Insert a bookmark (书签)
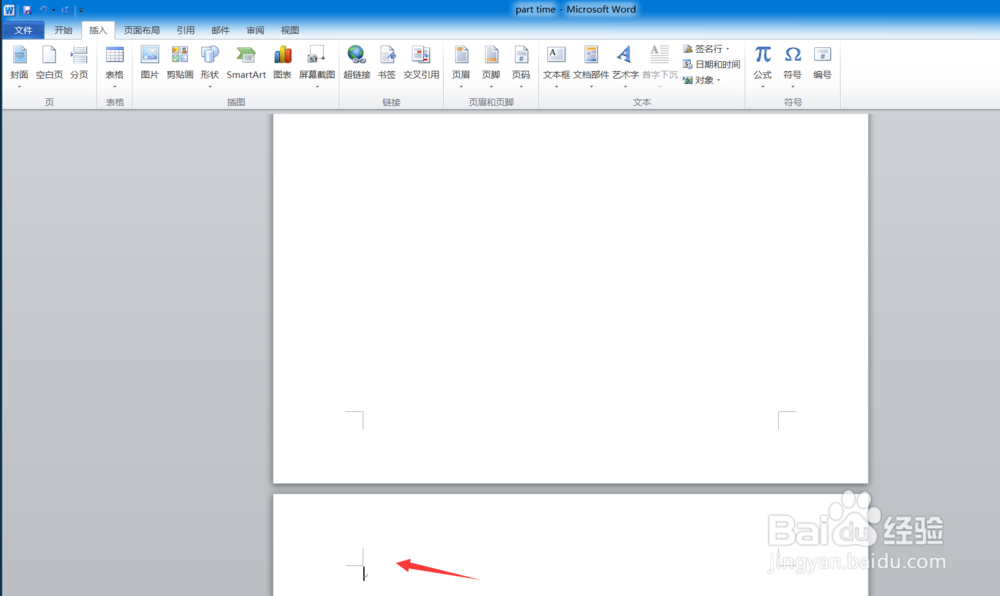The height and width of the screenshot is (596, 1000). click(386, 63)
